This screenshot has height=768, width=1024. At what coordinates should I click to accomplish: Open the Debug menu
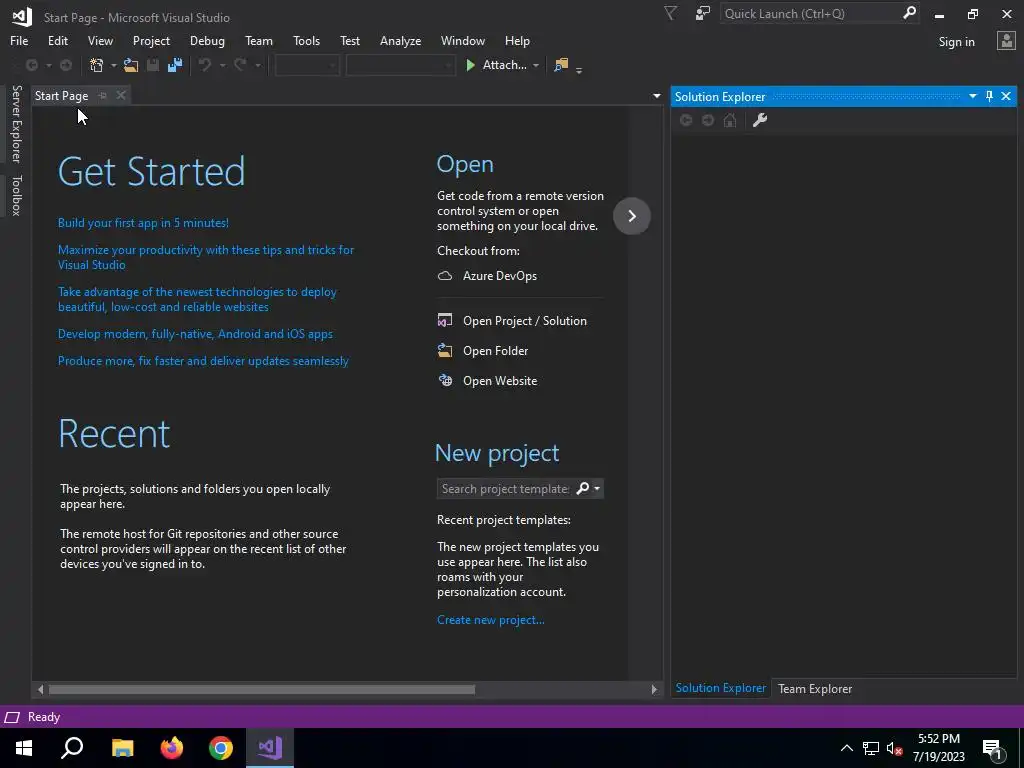pyautogui.click(x=207, y=40)
